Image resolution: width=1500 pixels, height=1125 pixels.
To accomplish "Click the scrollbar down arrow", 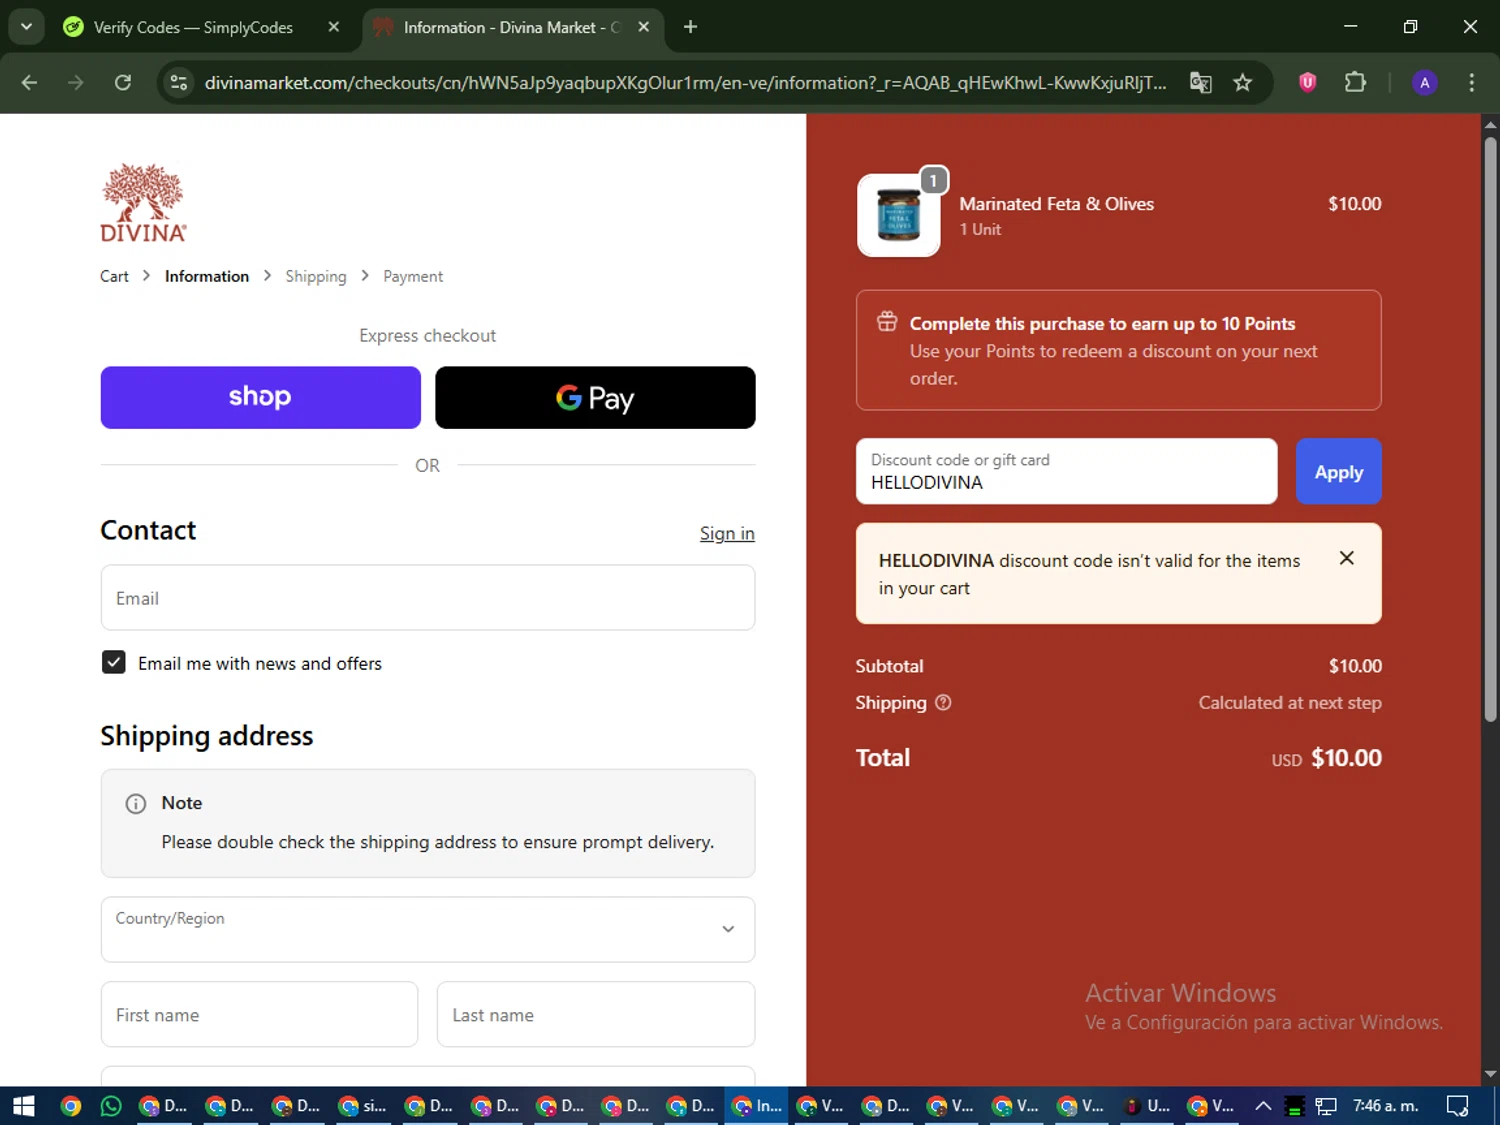I will pos(1490,1074).
